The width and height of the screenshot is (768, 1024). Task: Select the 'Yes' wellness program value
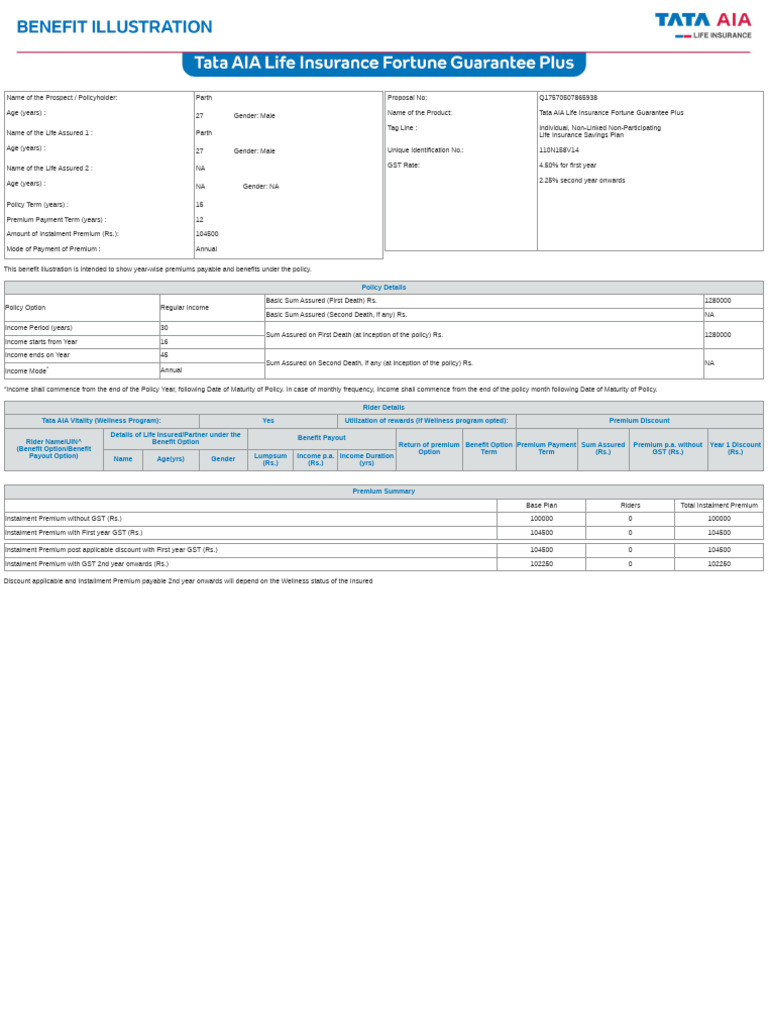coord(268,421)
